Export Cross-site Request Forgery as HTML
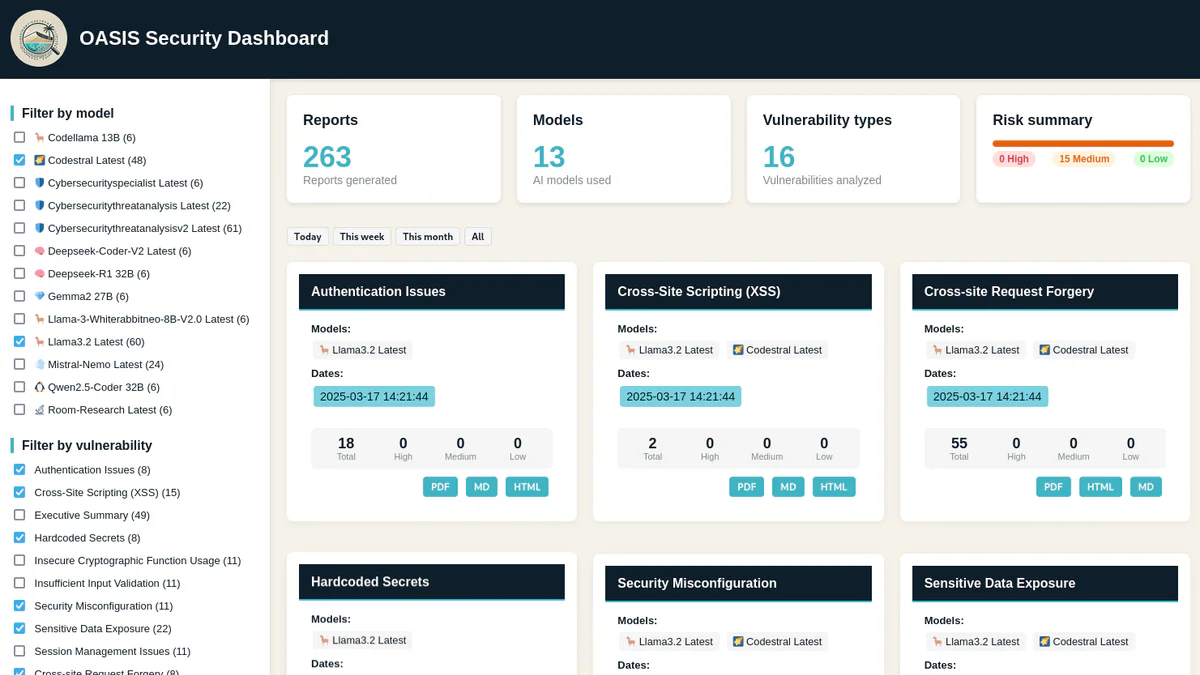1200x675 pixels. click(1100, 486)
